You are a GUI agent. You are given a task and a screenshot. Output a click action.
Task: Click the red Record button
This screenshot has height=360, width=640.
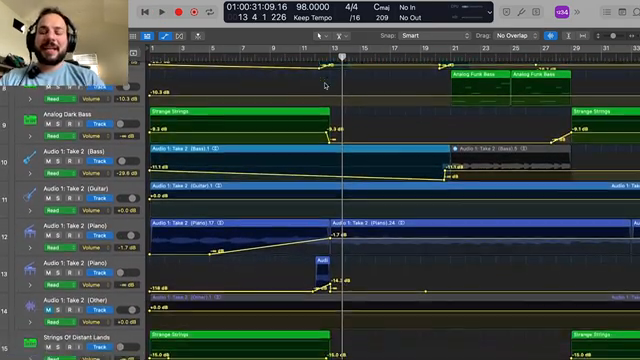point(178,12)
